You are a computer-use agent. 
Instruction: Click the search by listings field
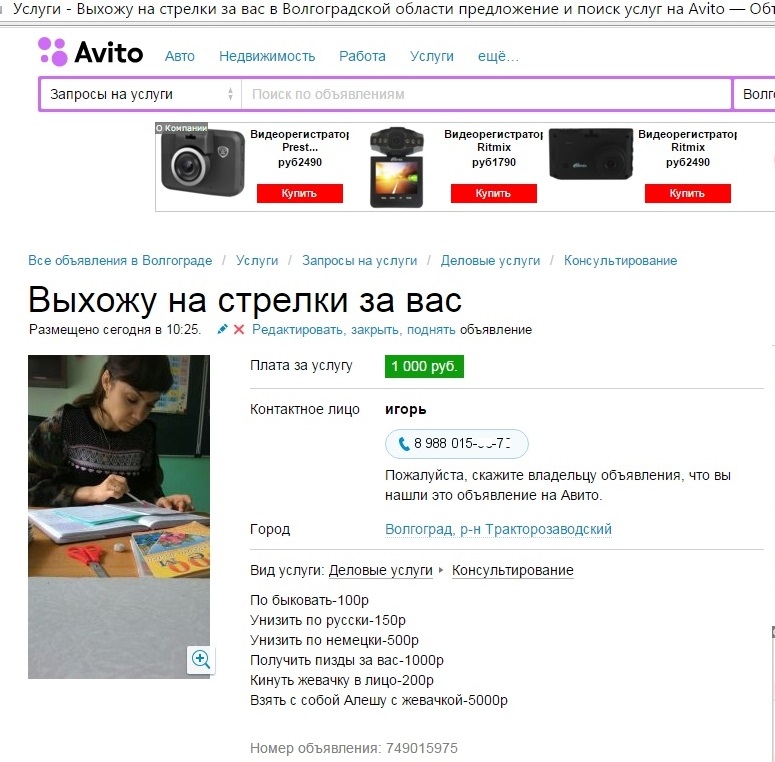pos(486,94)
